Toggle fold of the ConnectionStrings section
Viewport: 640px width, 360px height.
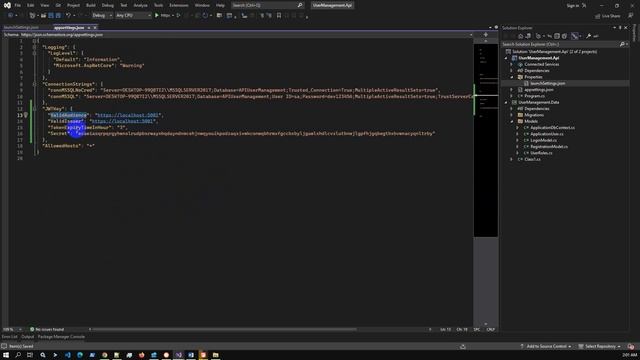click(x=34, y=84)
